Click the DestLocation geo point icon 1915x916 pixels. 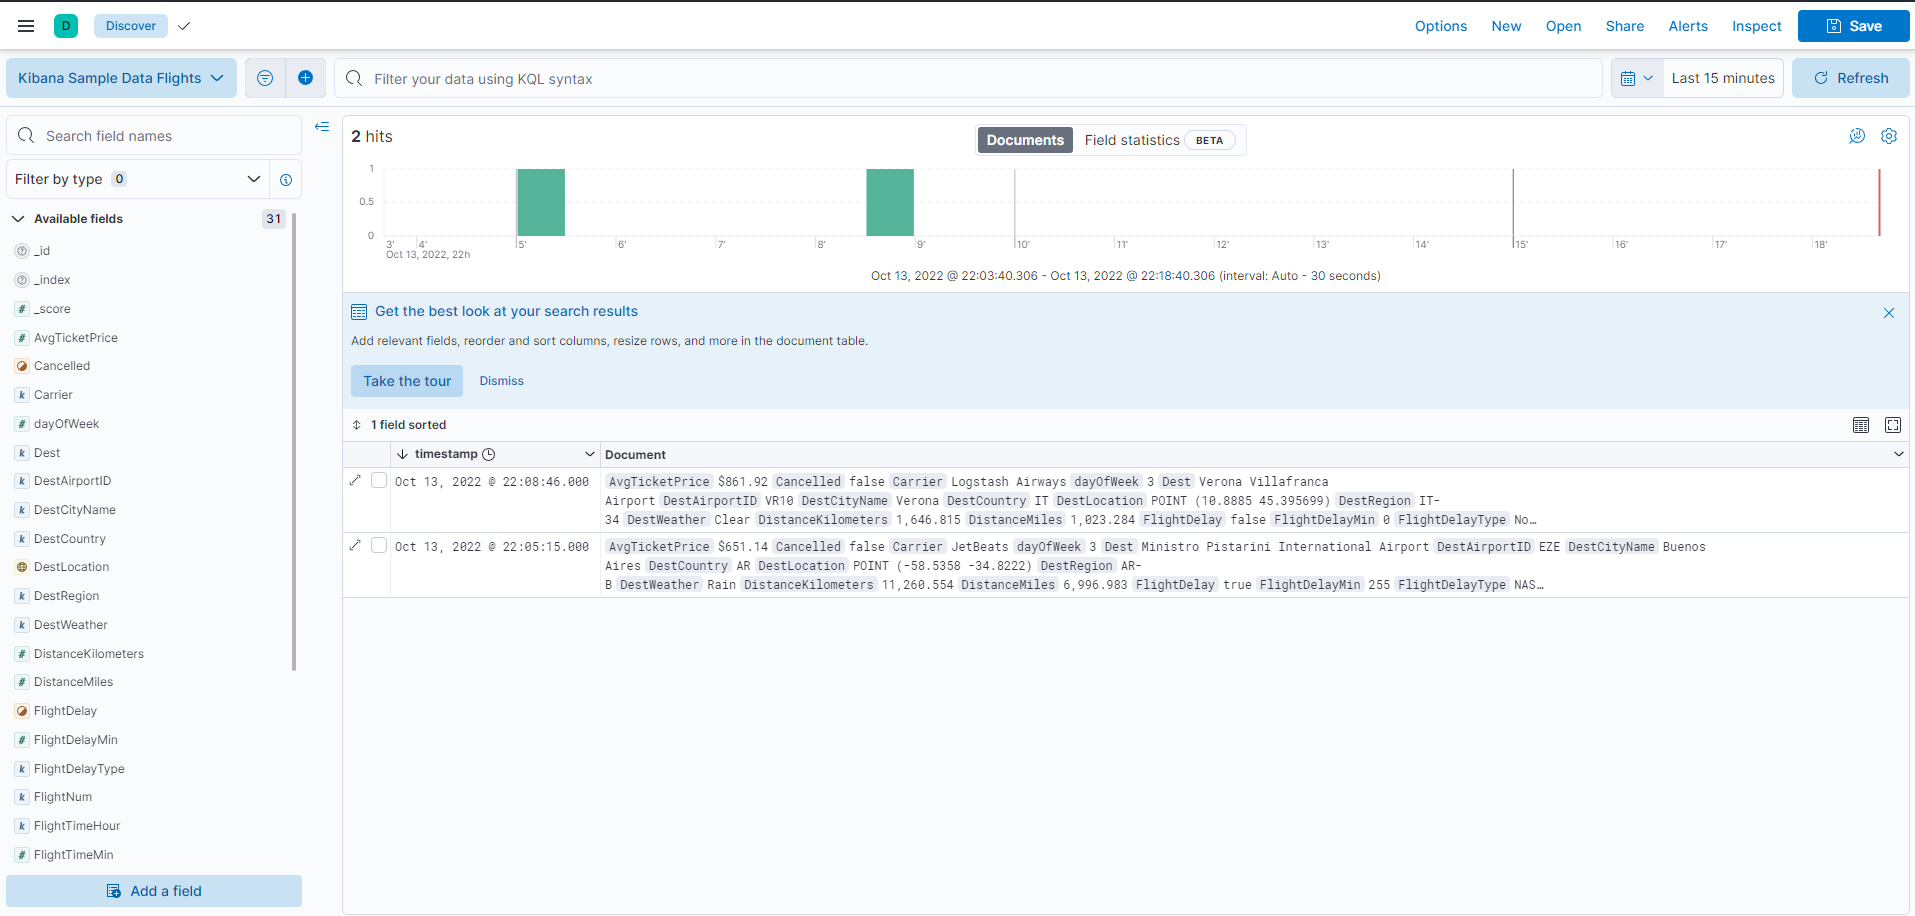pos(22,567)
